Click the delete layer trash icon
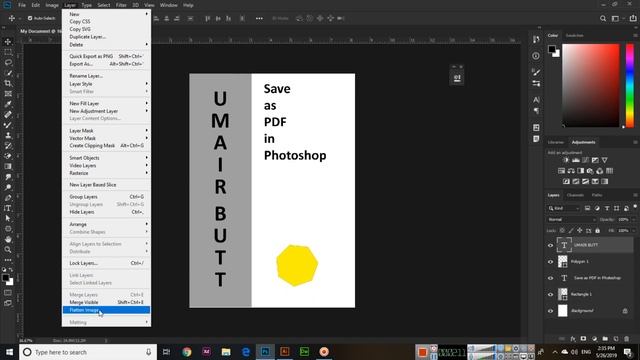This screenshot has height=360, width=640. tap(627, 339)
